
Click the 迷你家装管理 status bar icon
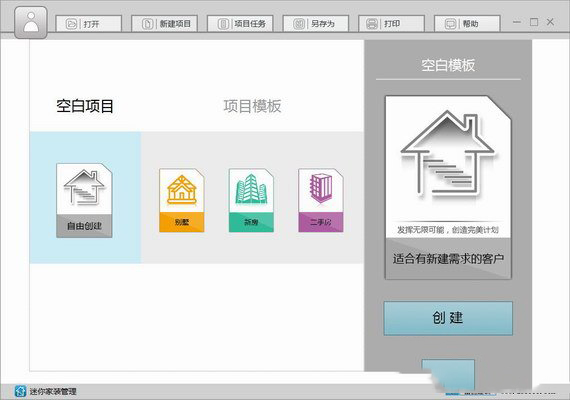(x=20, y=391)
